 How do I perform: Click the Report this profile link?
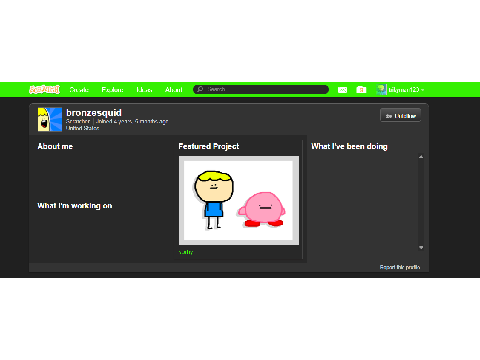tap(400, 267)
